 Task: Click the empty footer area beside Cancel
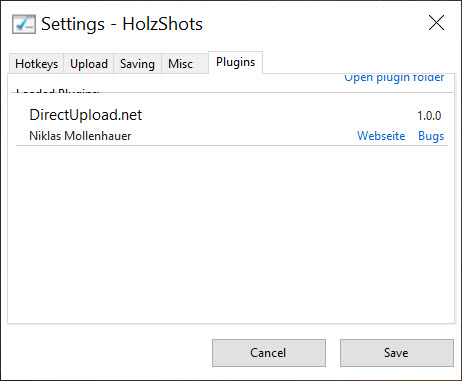pos(109,353)
